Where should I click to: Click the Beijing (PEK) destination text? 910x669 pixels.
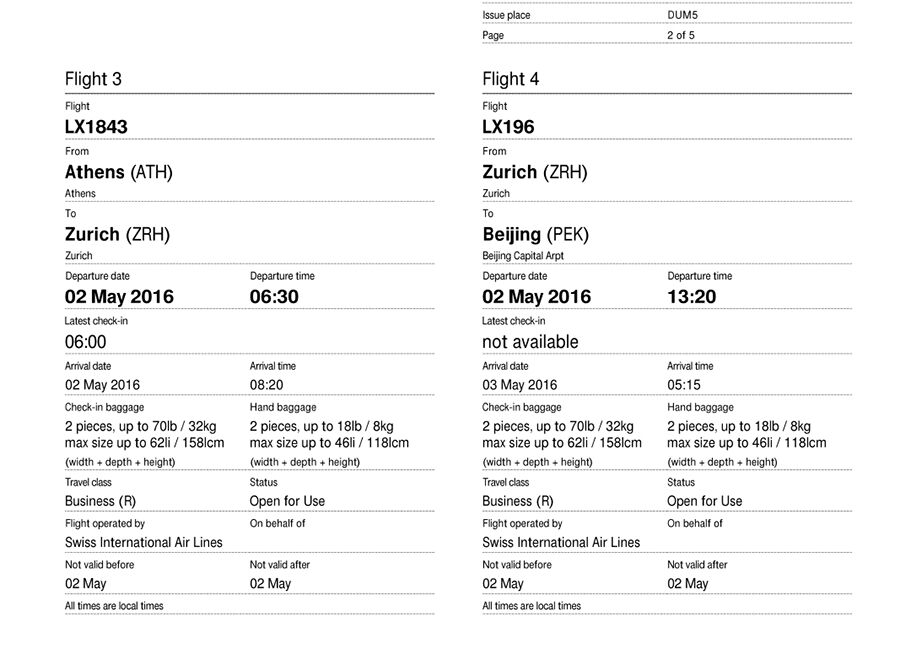tap(535, 234)
